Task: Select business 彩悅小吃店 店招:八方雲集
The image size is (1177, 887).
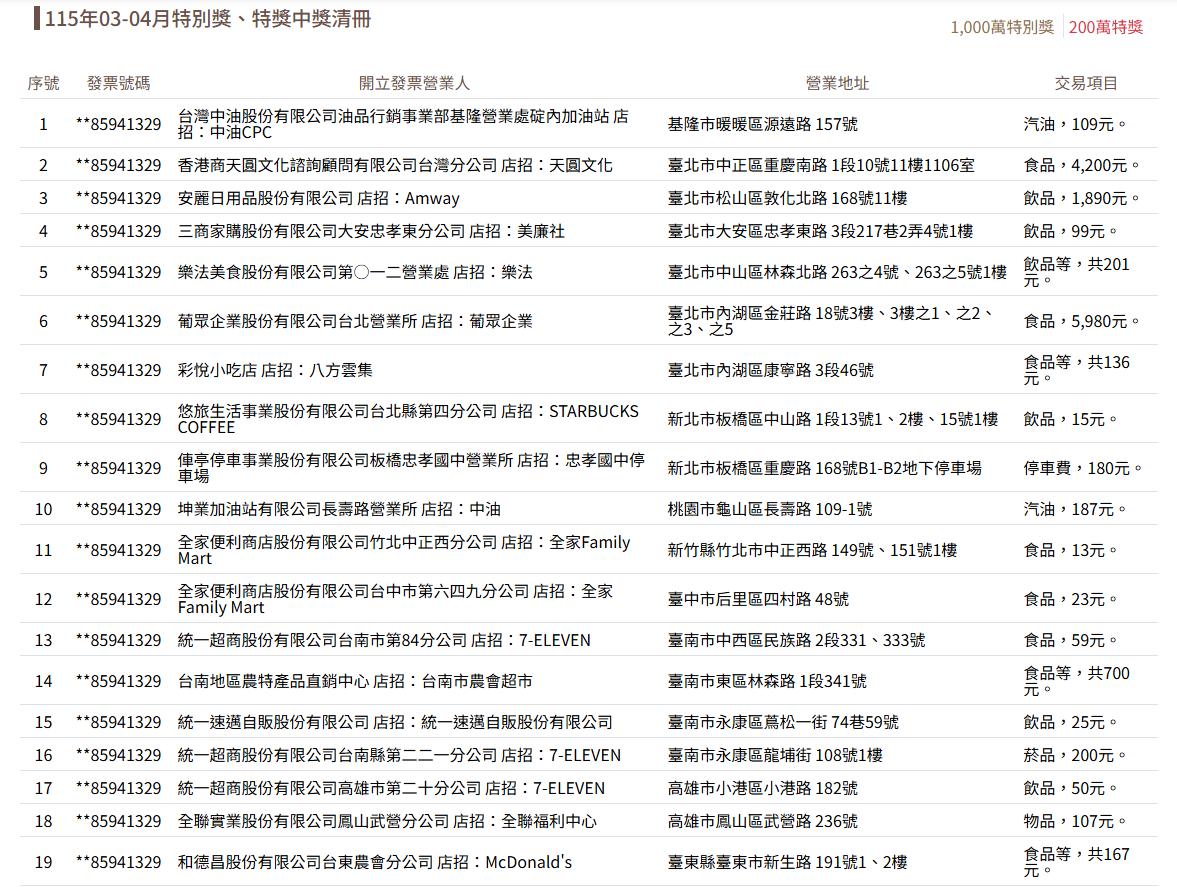Action: (x=275, y=370)
